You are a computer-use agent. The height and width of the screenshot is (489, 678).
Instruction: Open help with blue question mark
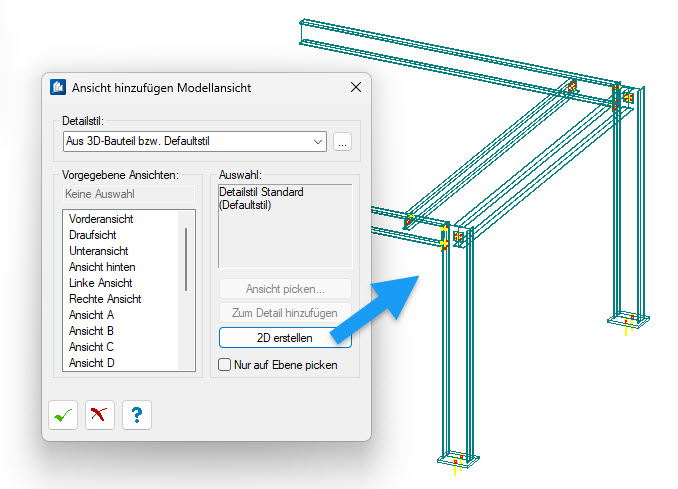click(x=137, y=415)
